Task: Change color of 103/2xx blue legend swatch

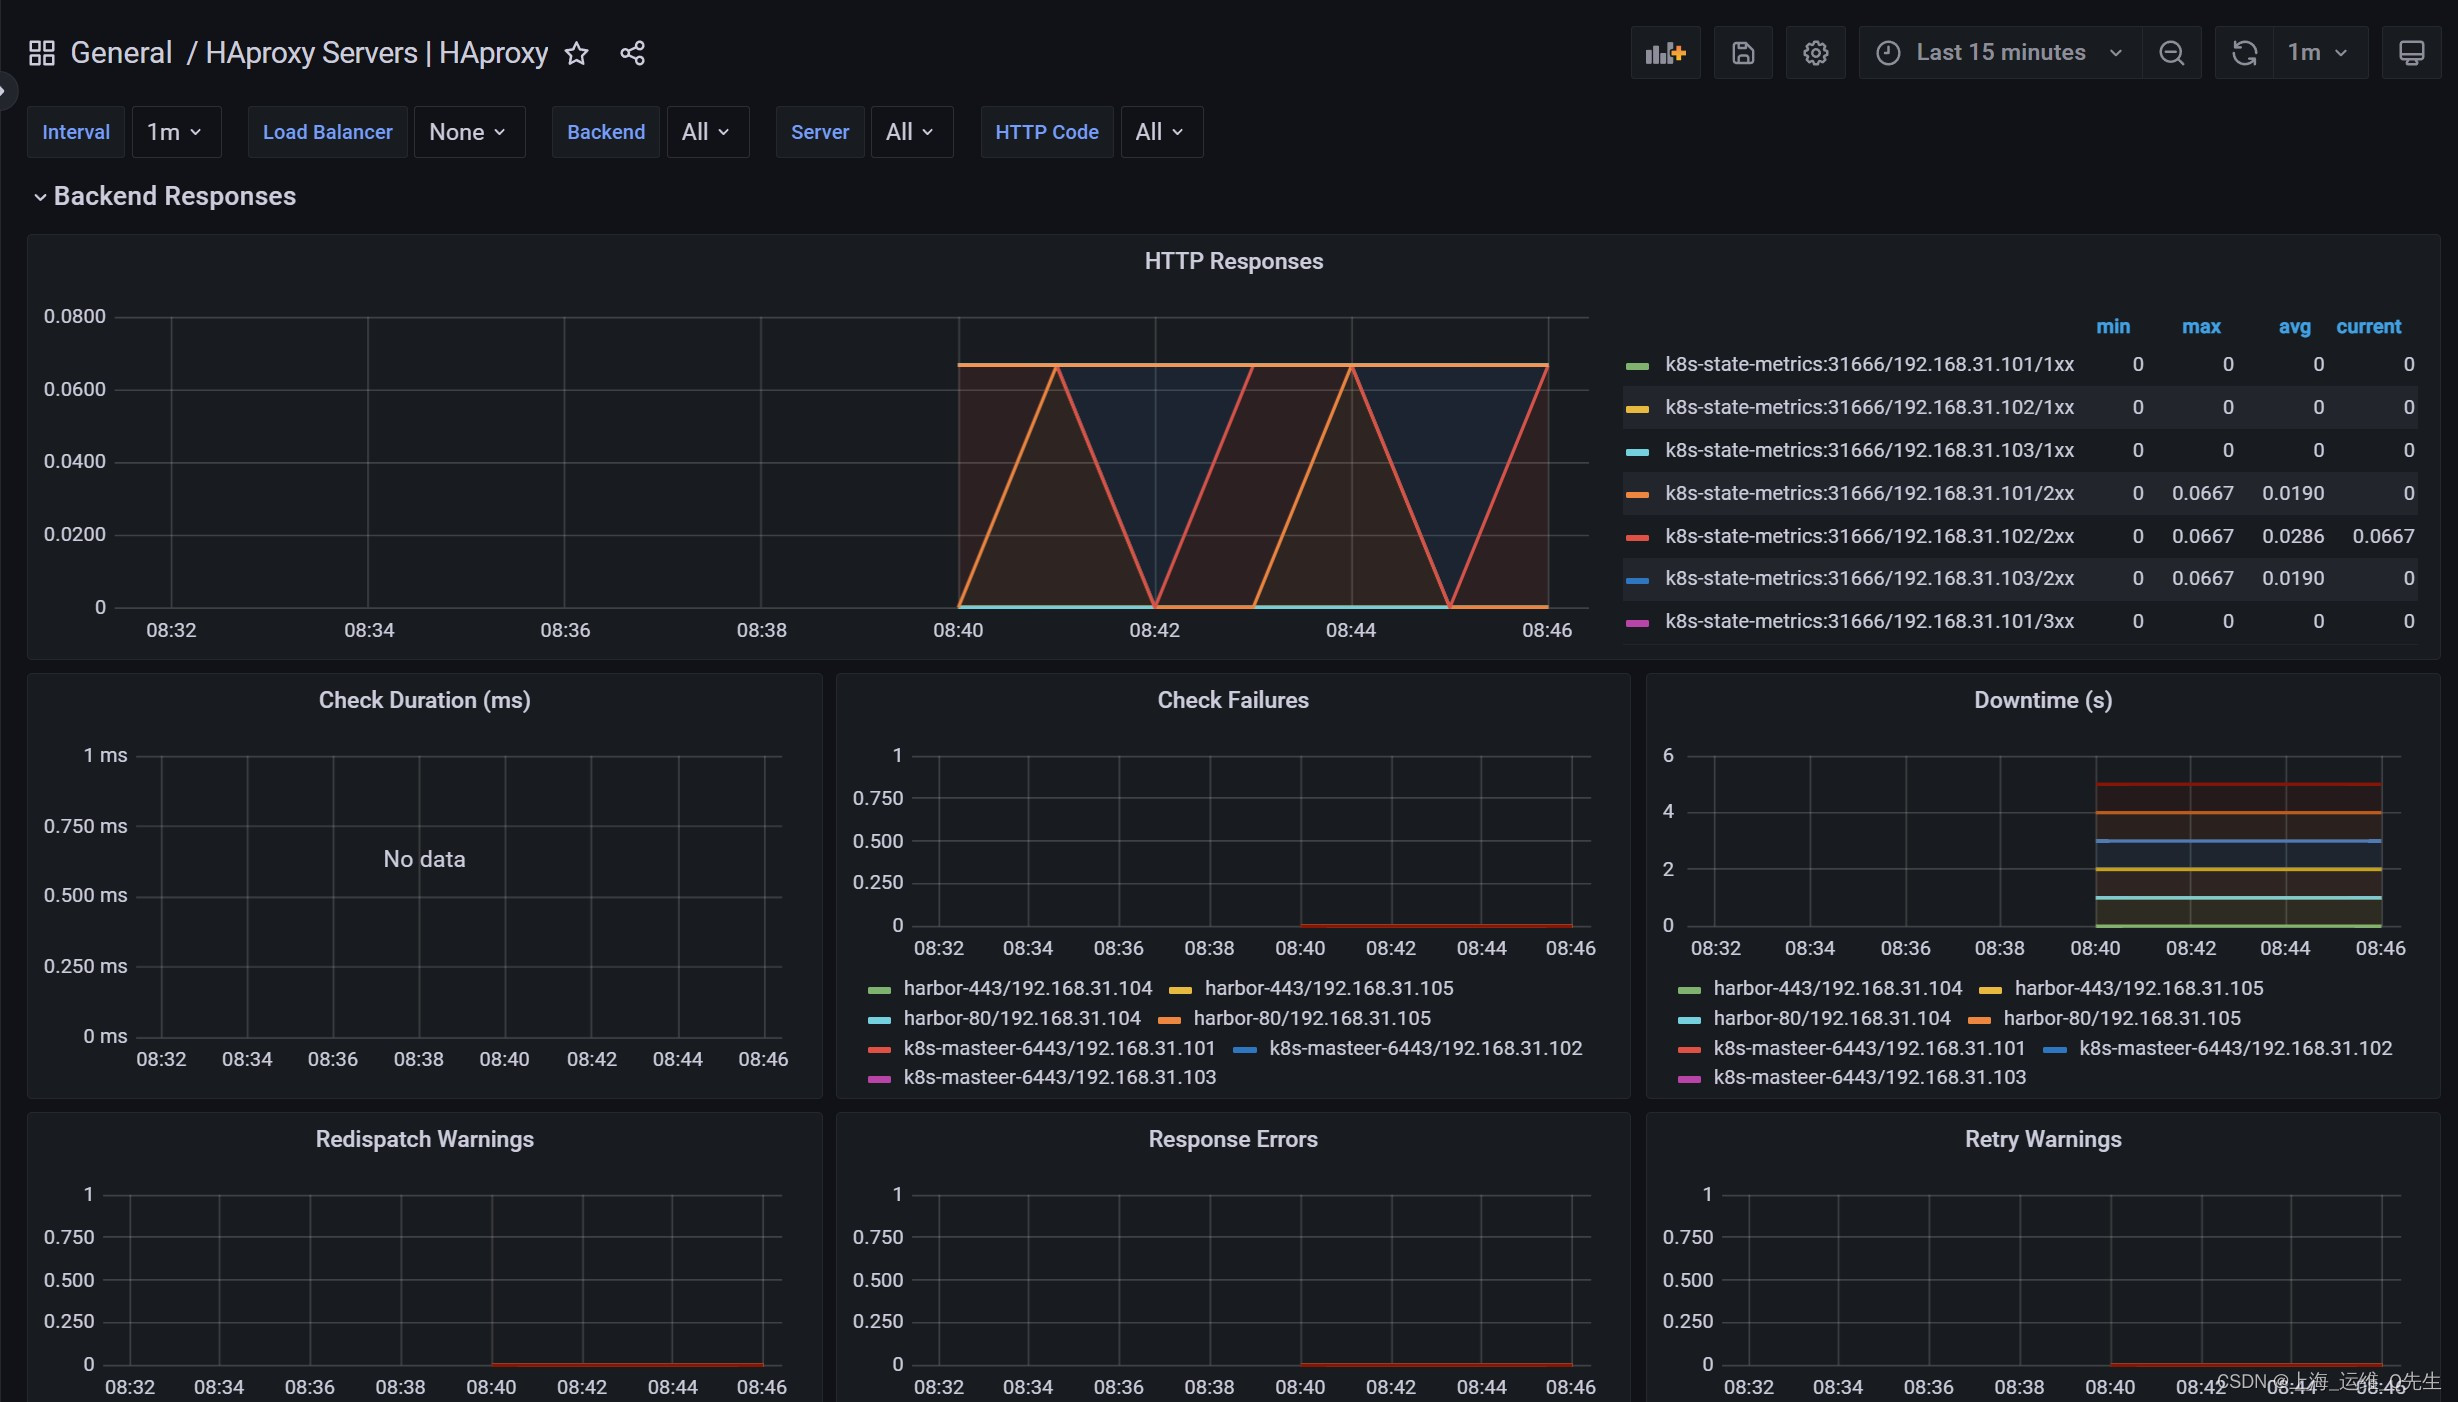Action: [x=1637, y=580]
